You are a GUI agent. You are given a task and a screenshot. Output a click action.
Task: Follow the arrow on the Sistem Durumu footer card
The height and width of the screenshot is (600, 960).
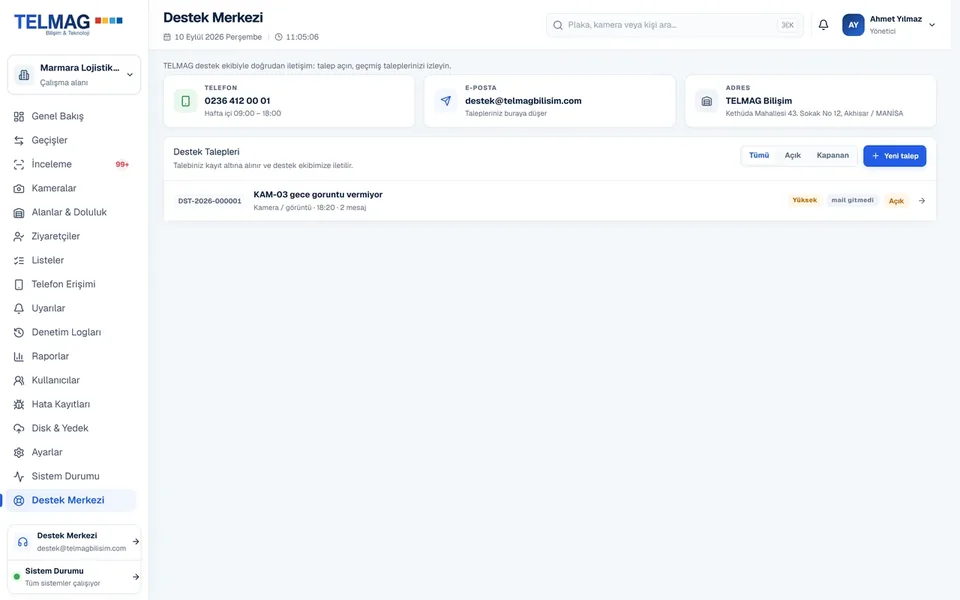pyautogui.click(x=136, y=577)
